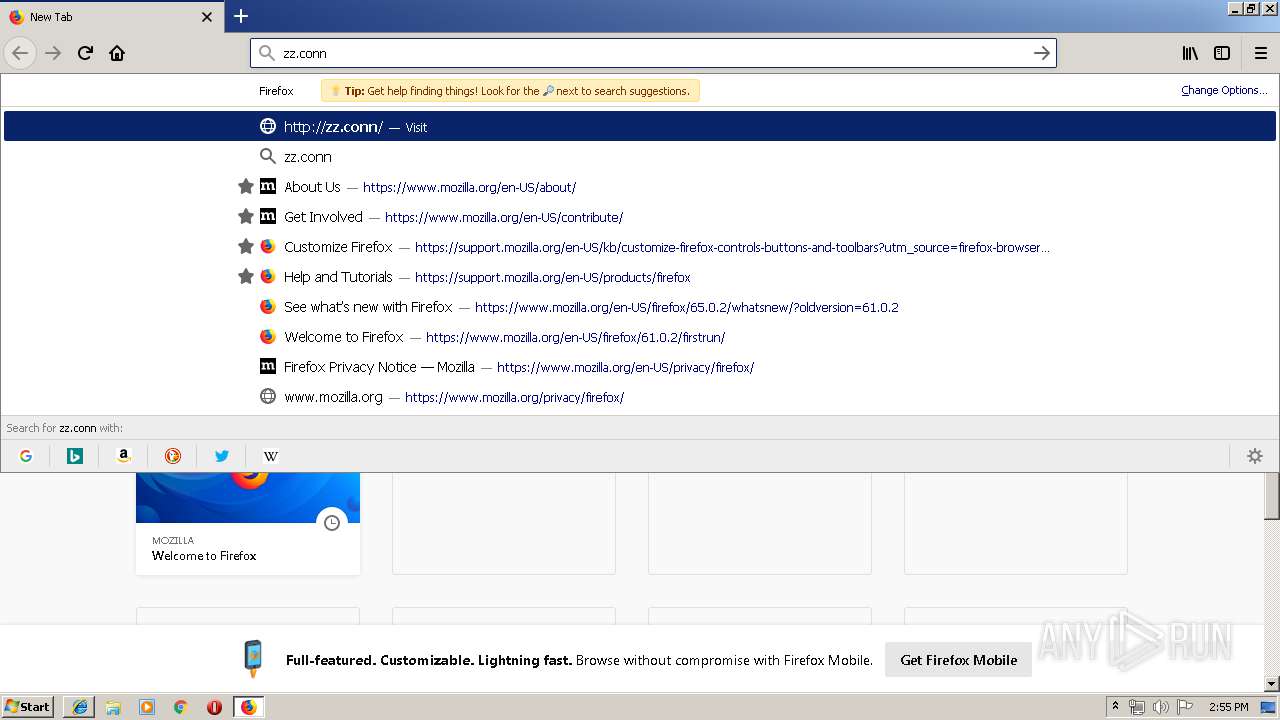Viewport: 1280px width, 720px height.
Task: Search with Wikipedia one-off engine
Action: (x=271, y=456)
